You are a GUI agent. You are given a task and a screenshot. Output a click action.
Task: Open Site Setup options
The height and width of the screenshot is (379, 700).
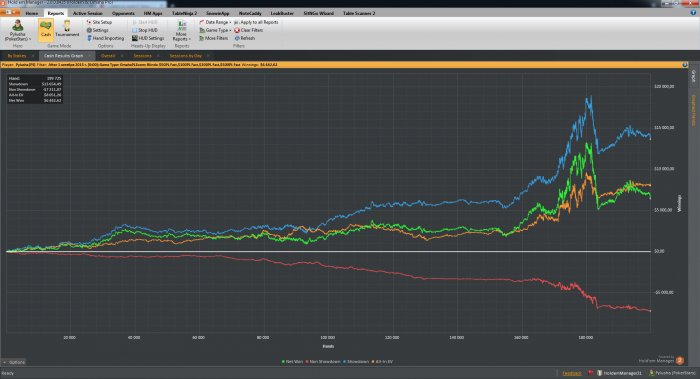click(99, 22)
